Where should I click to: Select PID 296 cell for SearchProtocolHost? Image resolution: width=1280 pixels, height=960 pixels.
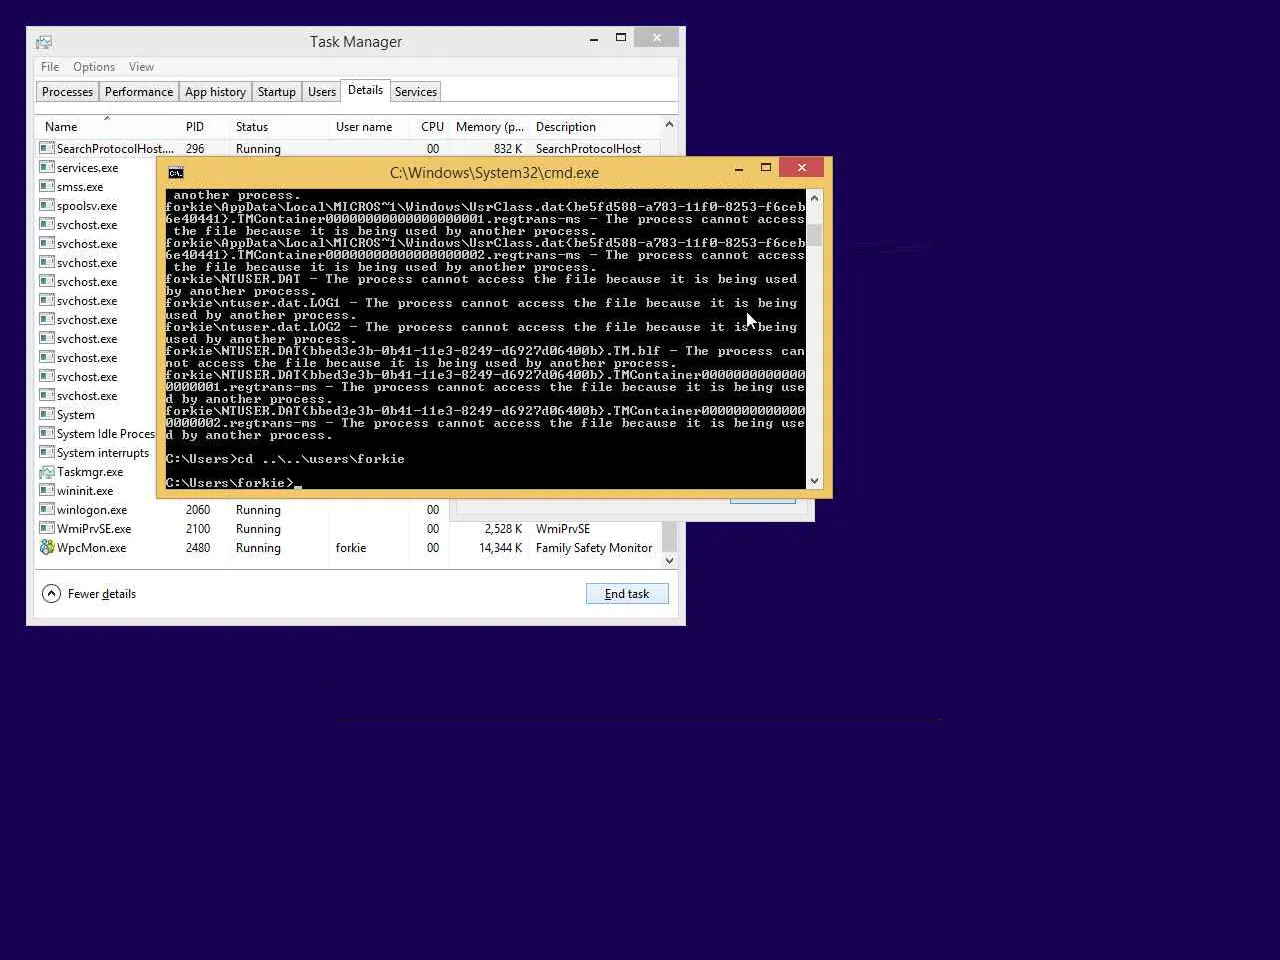(x=195, y=148)
